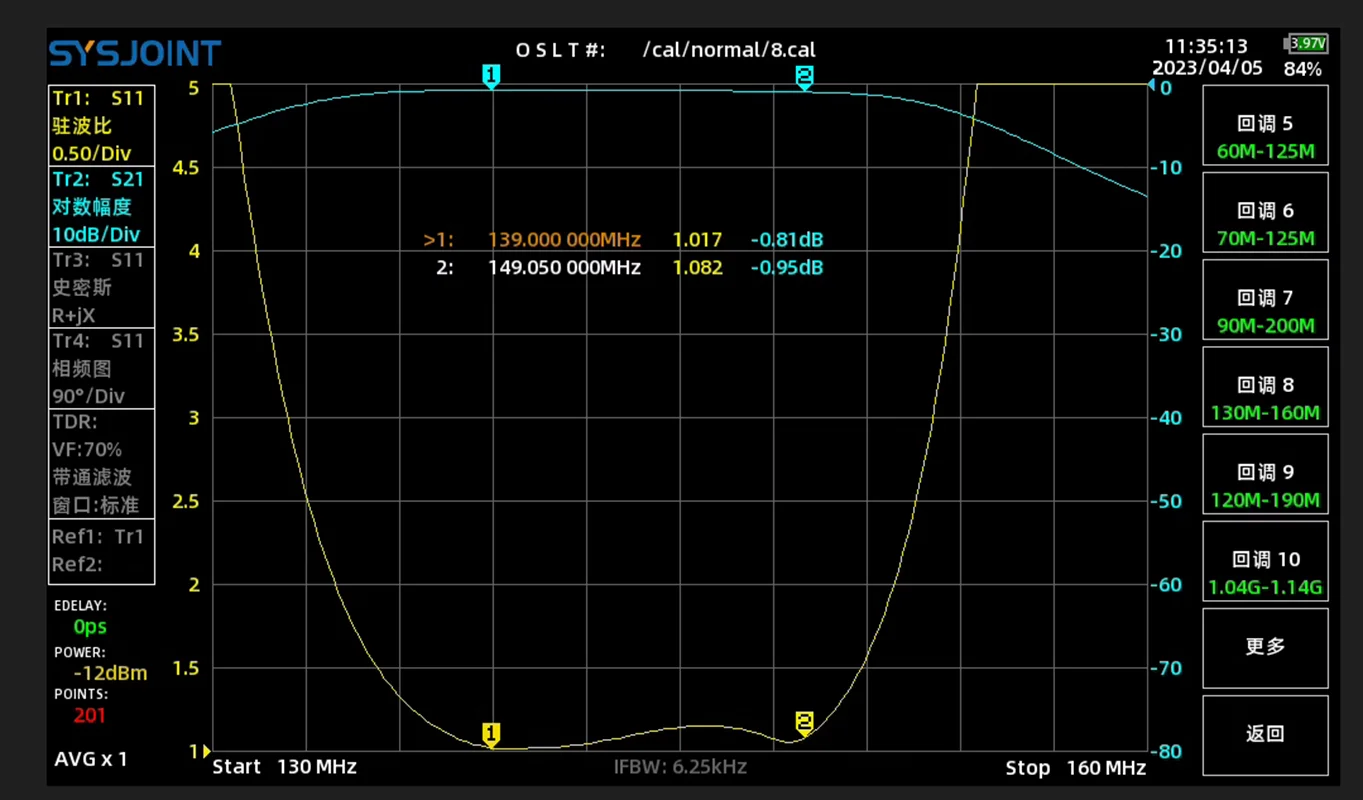The width and height of the screenshot is (1363, 800).
Task: Activate Tr1 S11 SWR trace
Action: (102, 126)
